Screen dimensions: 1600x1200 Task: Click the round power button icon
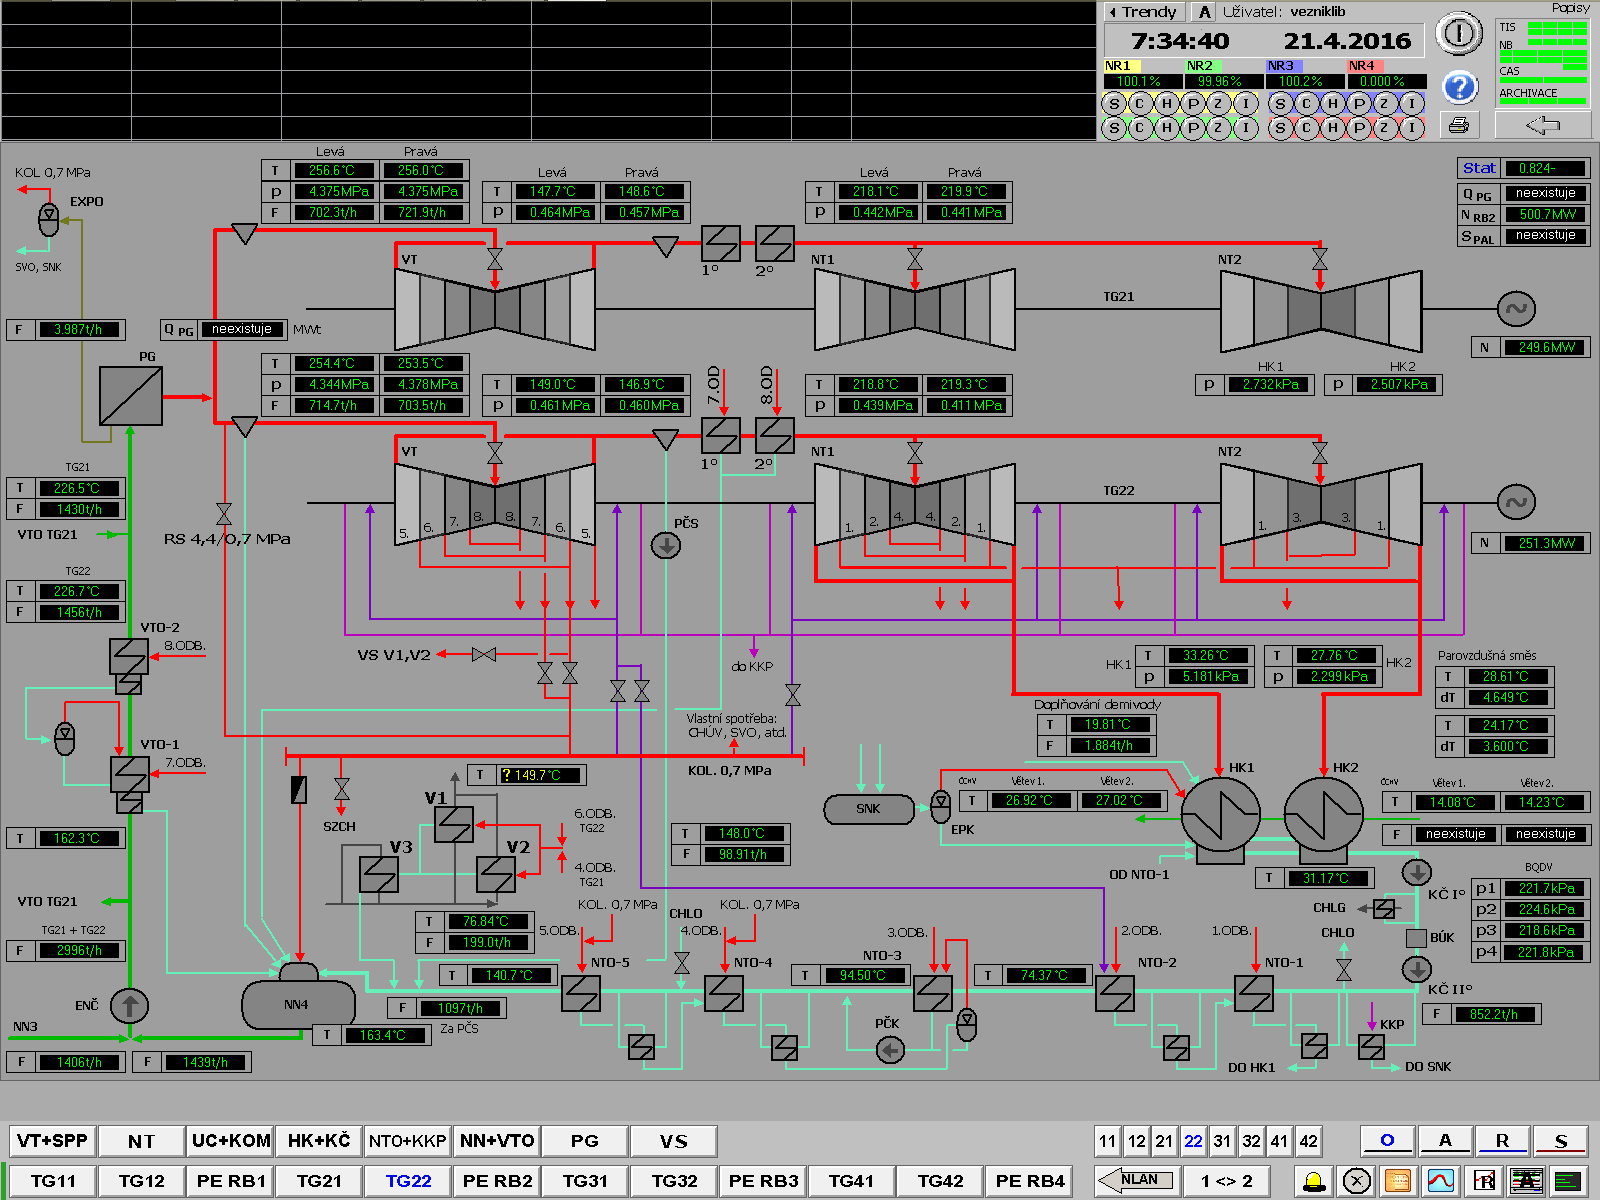tap(1459, 34)
